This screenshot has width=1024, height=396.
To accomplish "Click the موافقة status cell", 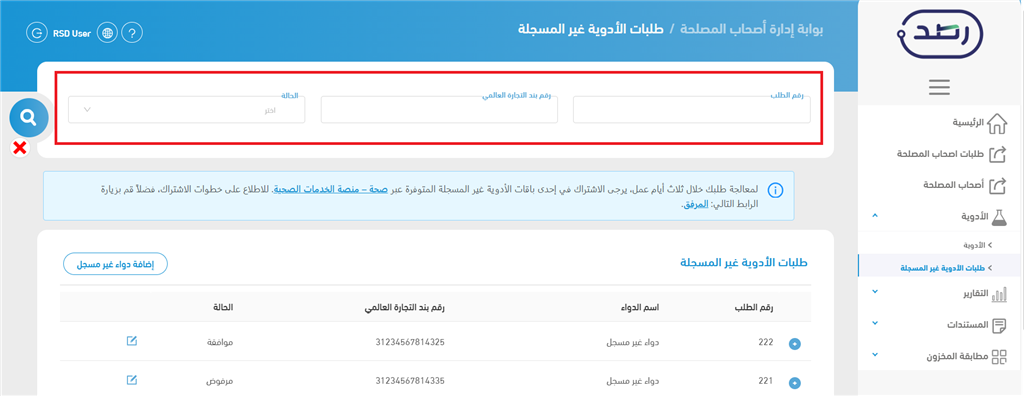I will (x=219, y=342).
